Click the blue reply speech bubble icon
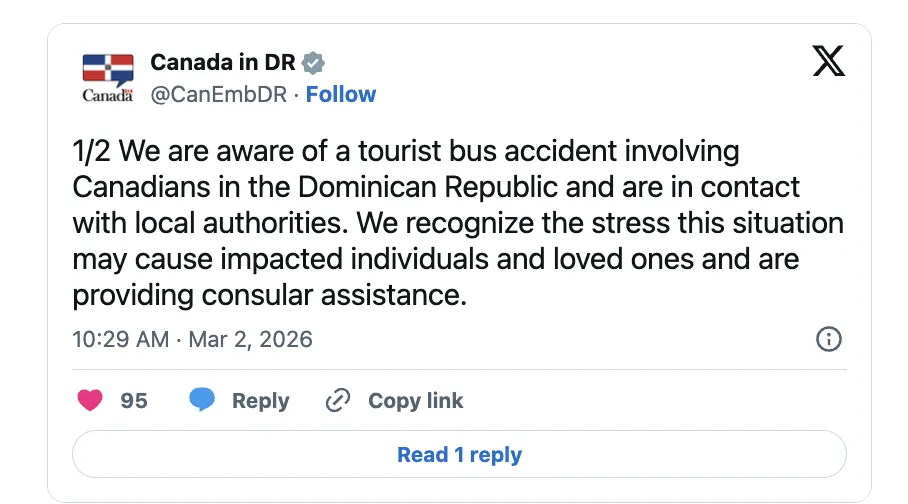 click(x=202, y=401)
